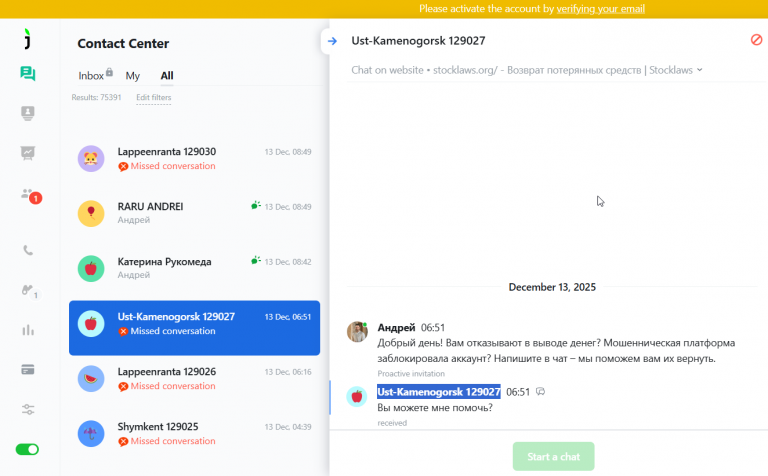The width and height of the screenshot is (768, 476).
Task: Click the missed icon on Shymkent 129025 row
Action: click(123, 442)
